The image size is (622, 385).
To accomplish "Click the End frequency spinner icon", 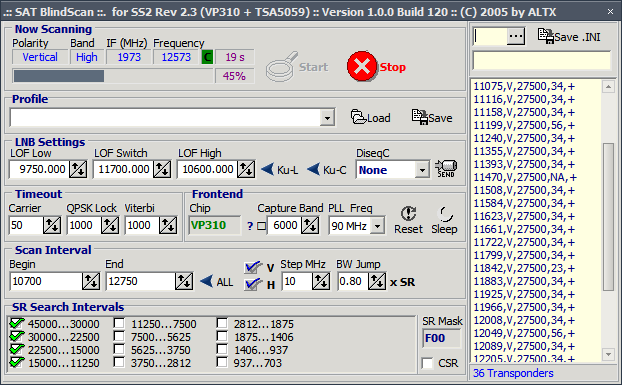I will tap(184, 282).
